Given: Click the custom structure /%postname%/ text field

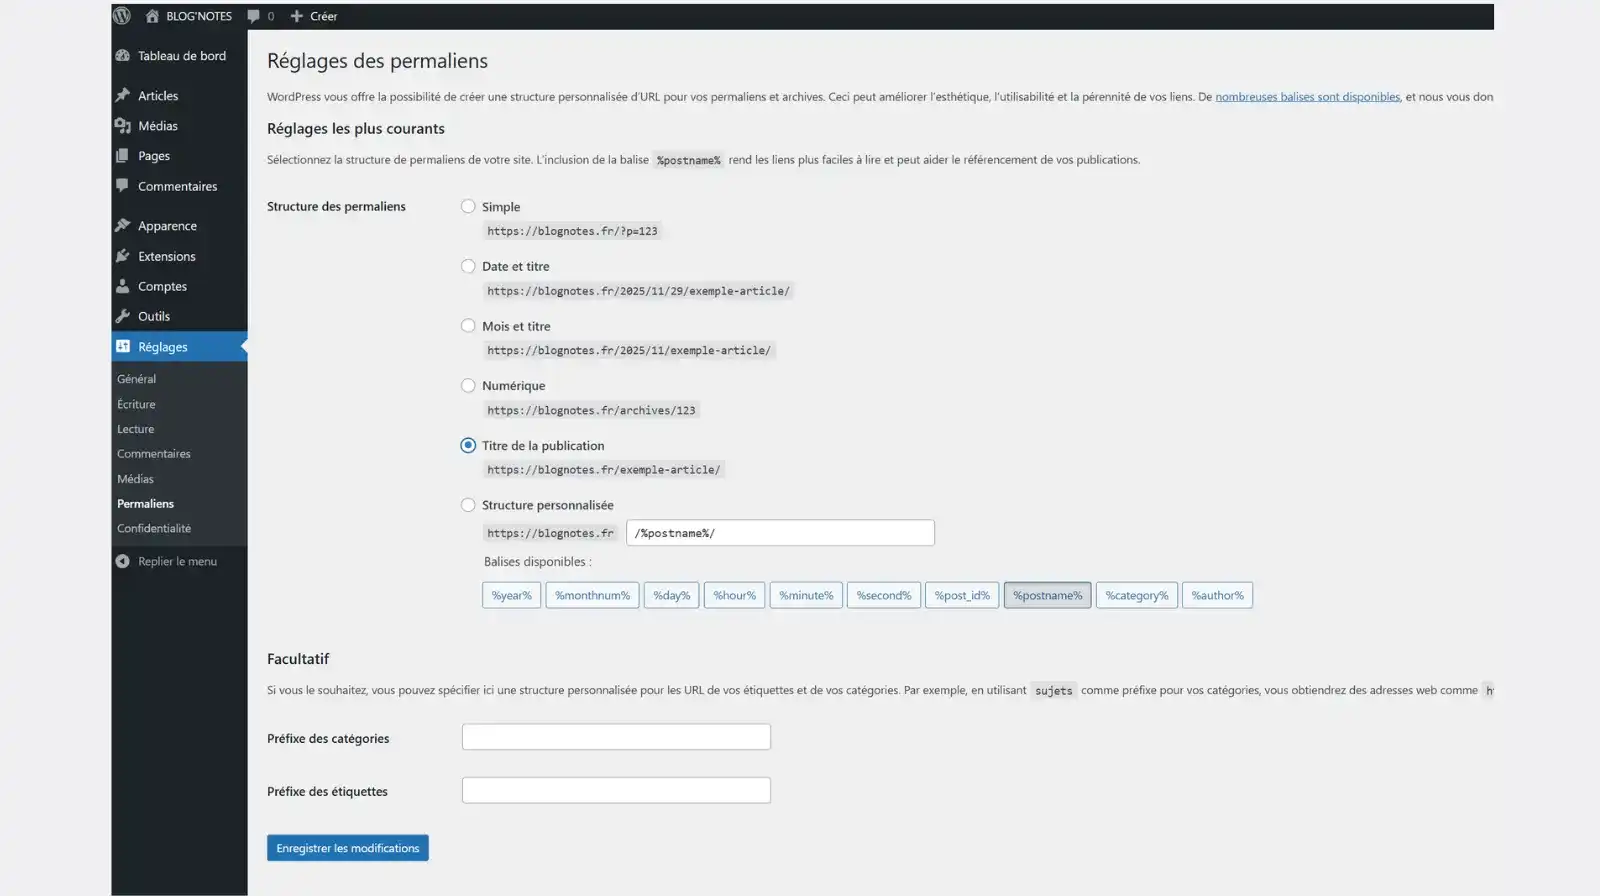Looking at the screenshot, I should [780, 533].
